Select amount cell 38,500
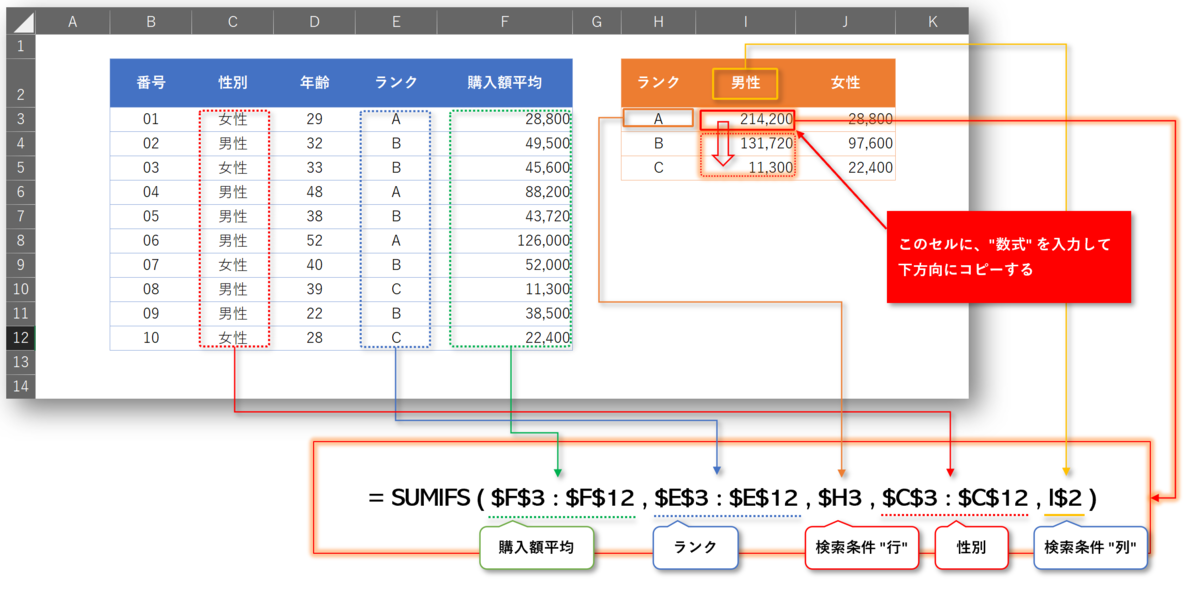 point(505,314)
